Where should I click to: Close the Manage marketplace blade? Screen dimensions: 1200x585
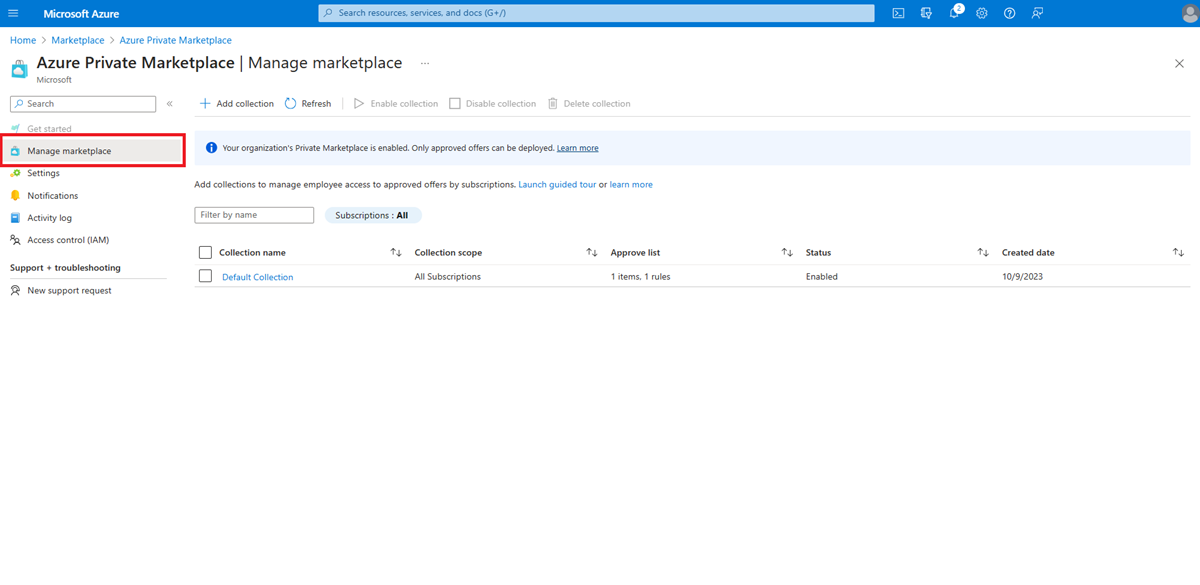pos(1179,63)
